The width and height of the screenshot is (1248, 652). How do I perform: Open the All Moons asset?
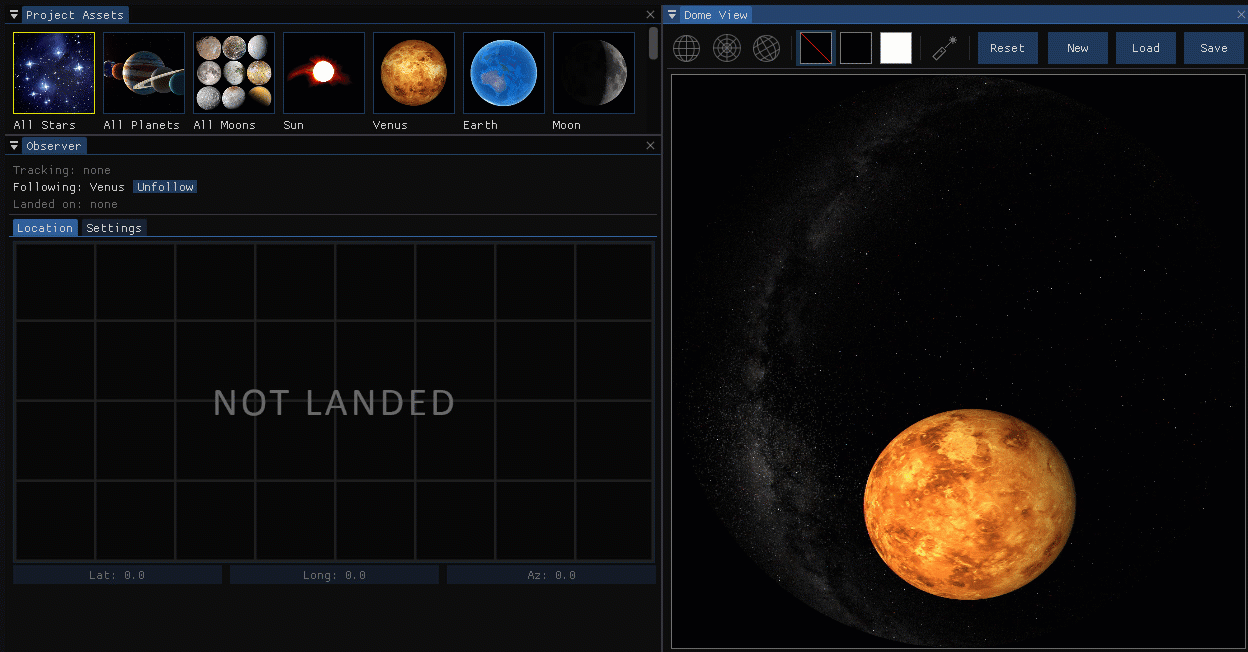click(x=234, y=73)
